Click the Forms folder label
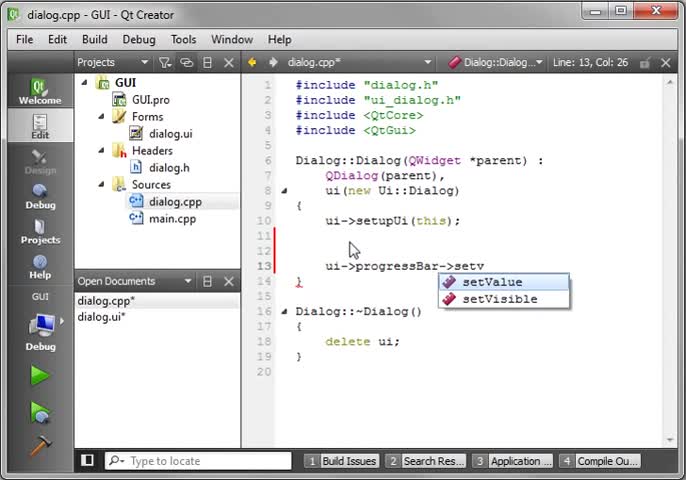Image resolution: width=686 pixels, height=480 pixels. tap(147, 116)
